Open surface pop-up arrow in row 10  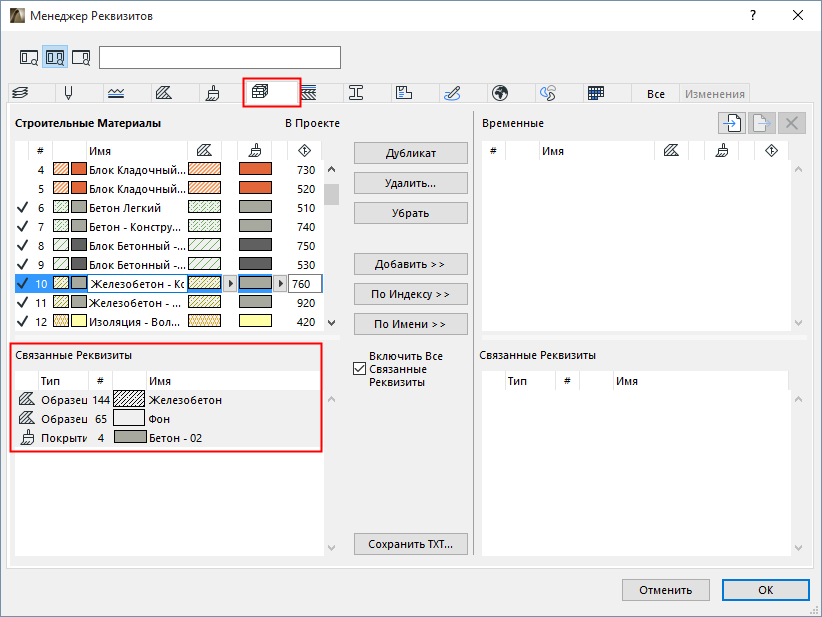coord(280,284)
